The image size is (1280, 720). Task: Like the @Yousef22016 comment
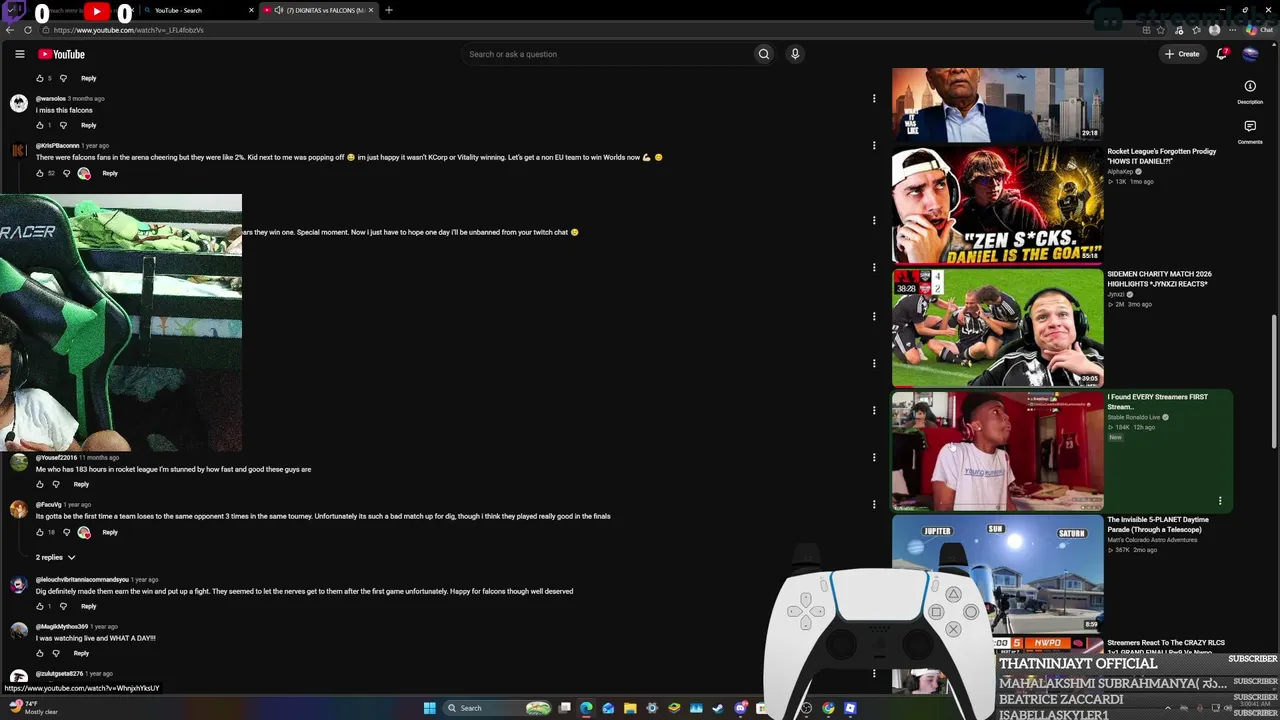[40, 484]
